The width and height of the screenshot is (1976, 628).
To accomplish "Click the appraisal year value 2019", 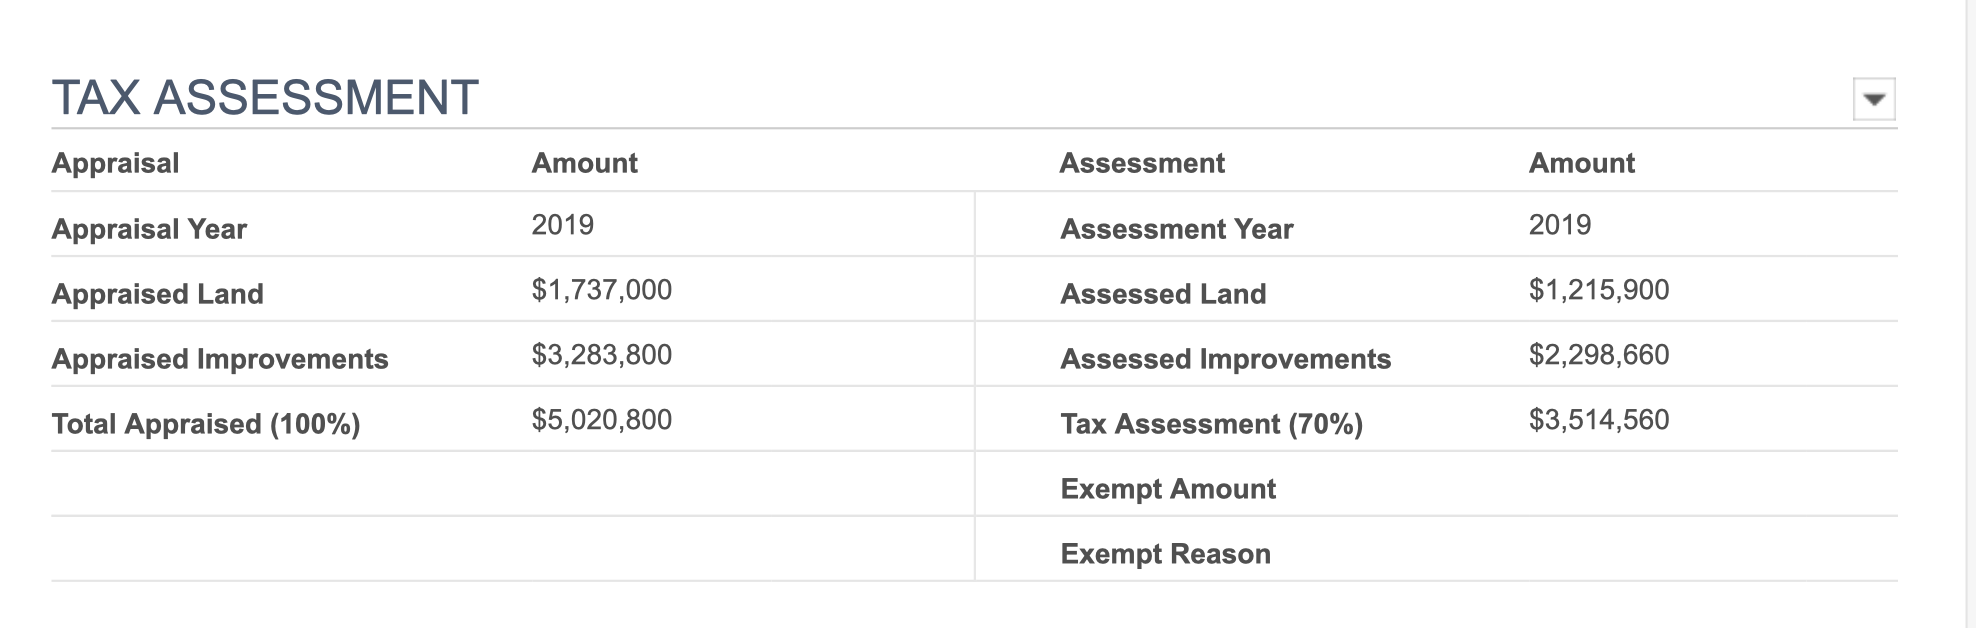I will pos(562,225).
